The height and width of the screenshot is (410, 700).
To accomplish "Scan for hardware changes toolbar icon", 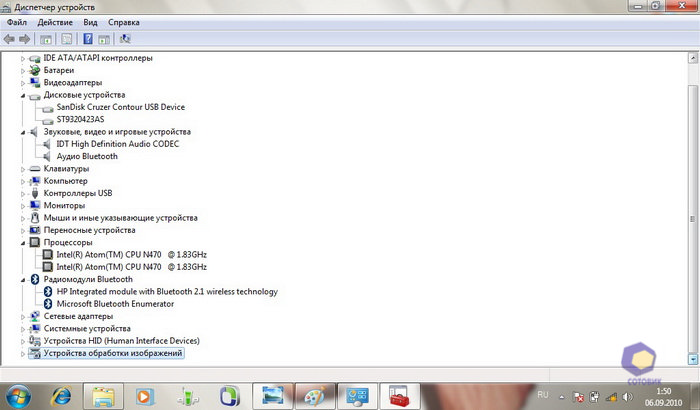I will coord(125,39).
